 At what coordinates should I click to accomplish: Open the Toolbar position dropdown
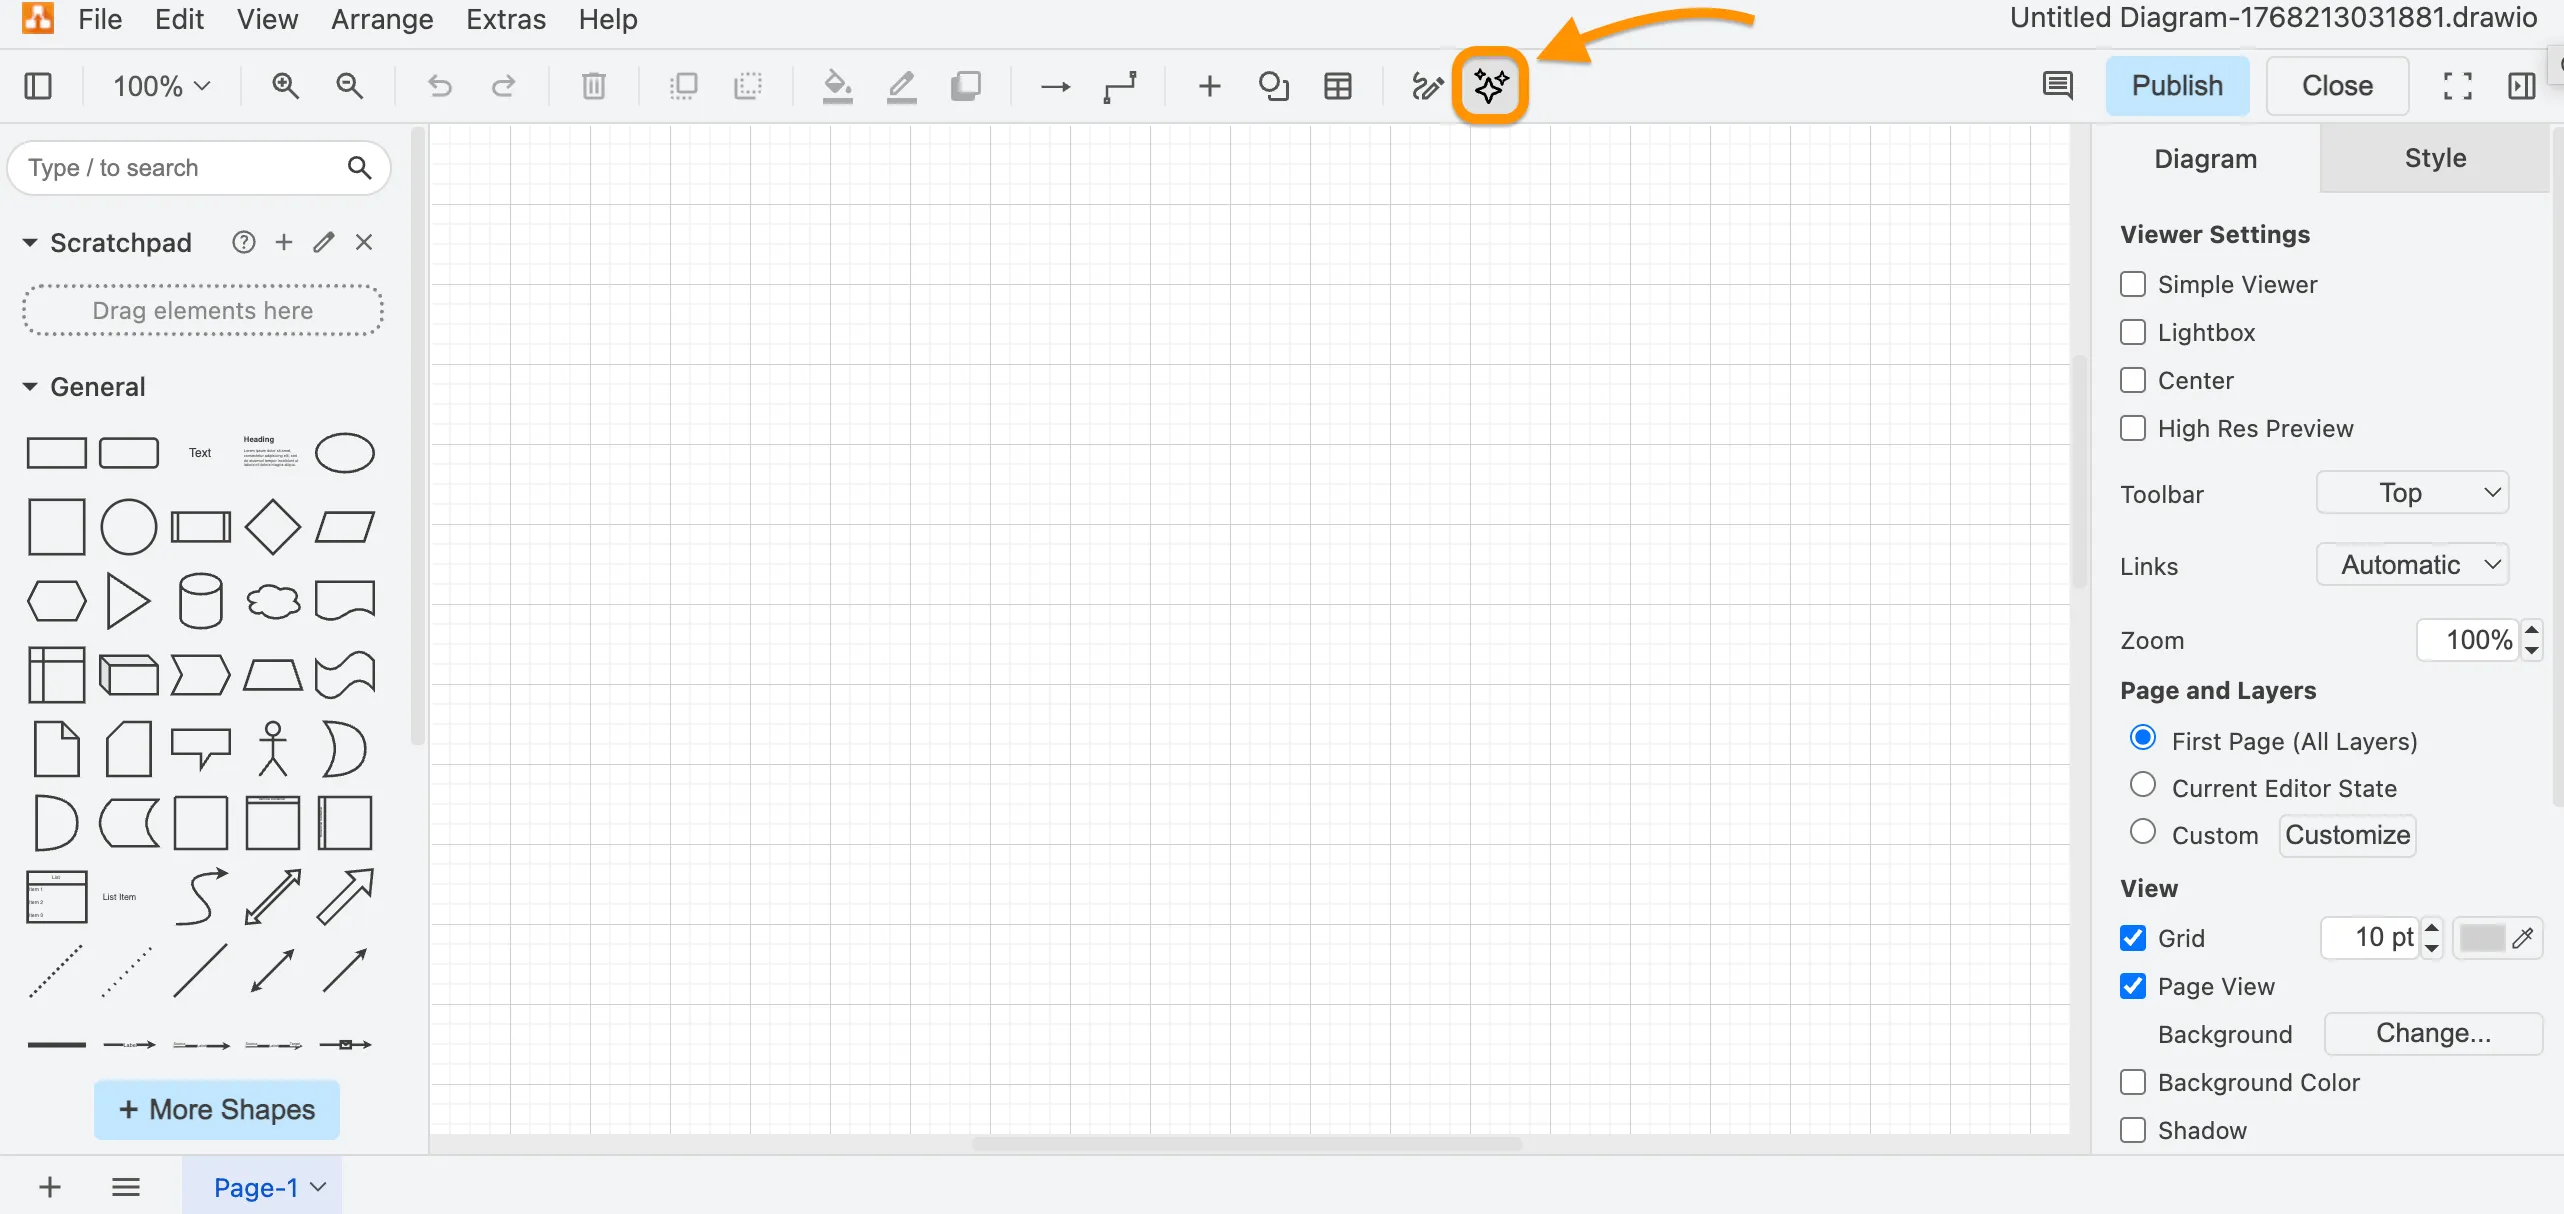click(x=2412, y=493)
